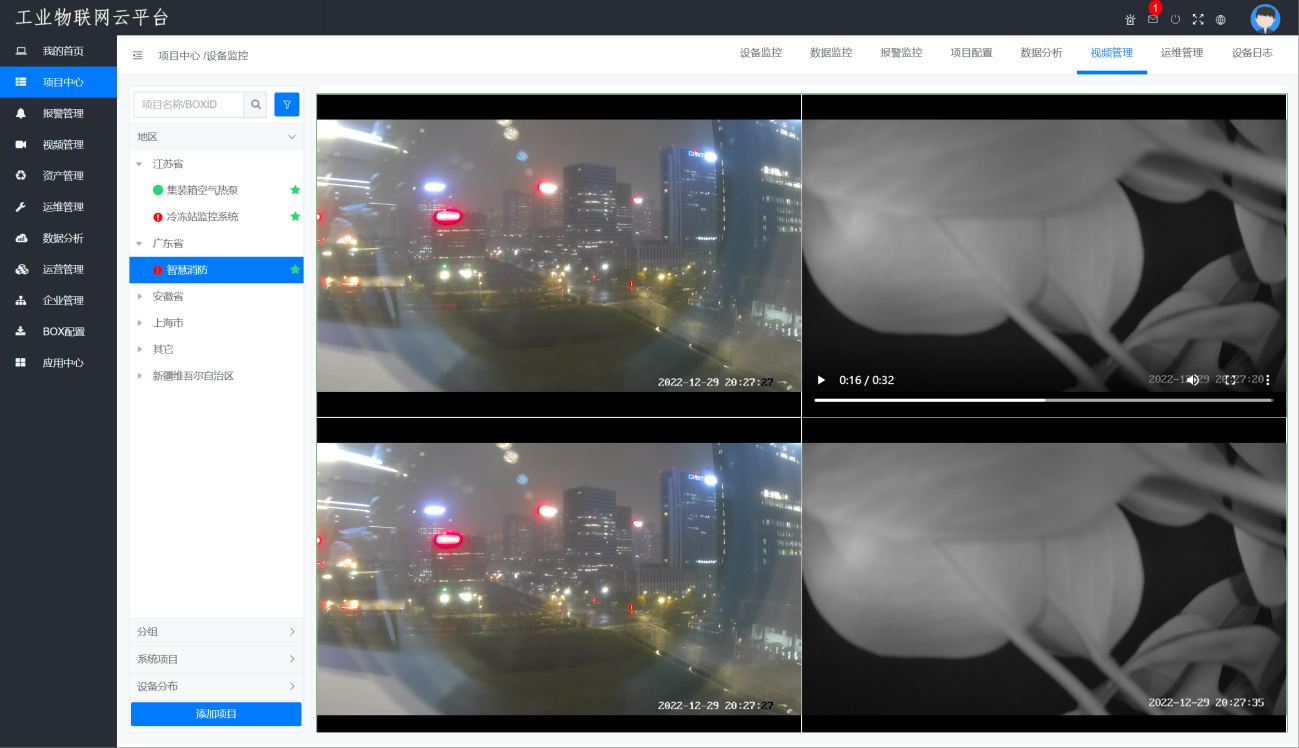
Task: Switch to 设备日志 tab
Action: click(x=1252, y=53)
